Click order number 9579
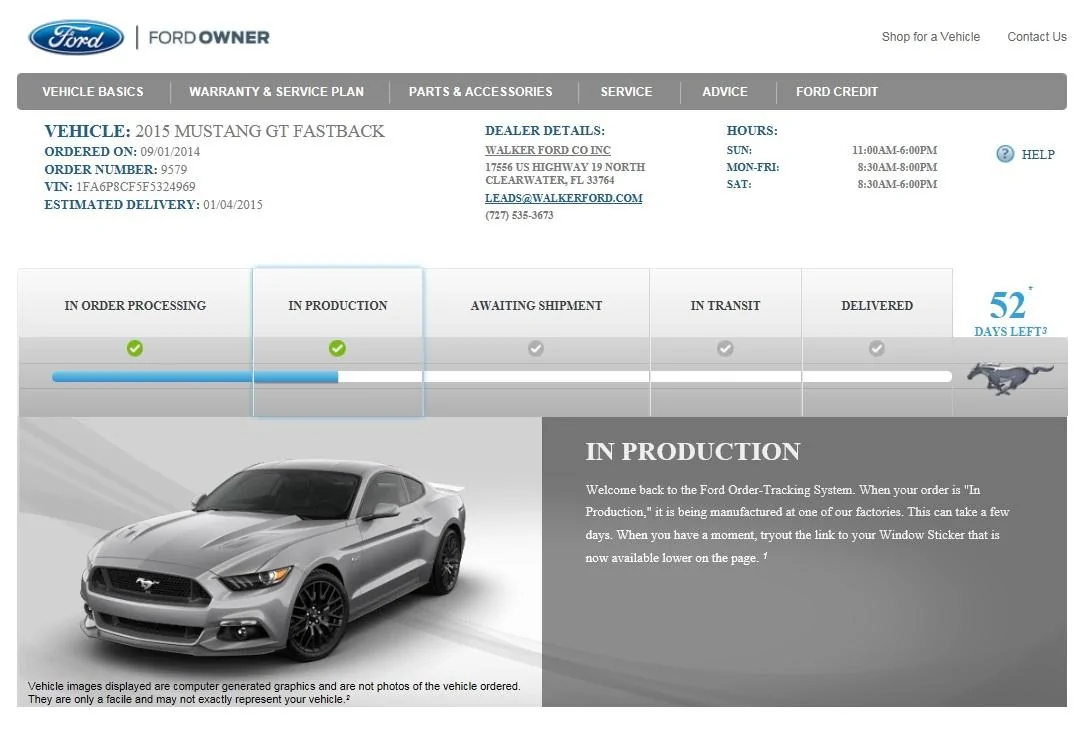The height and width of the screenshot is (735, 1084). (174, 169)
